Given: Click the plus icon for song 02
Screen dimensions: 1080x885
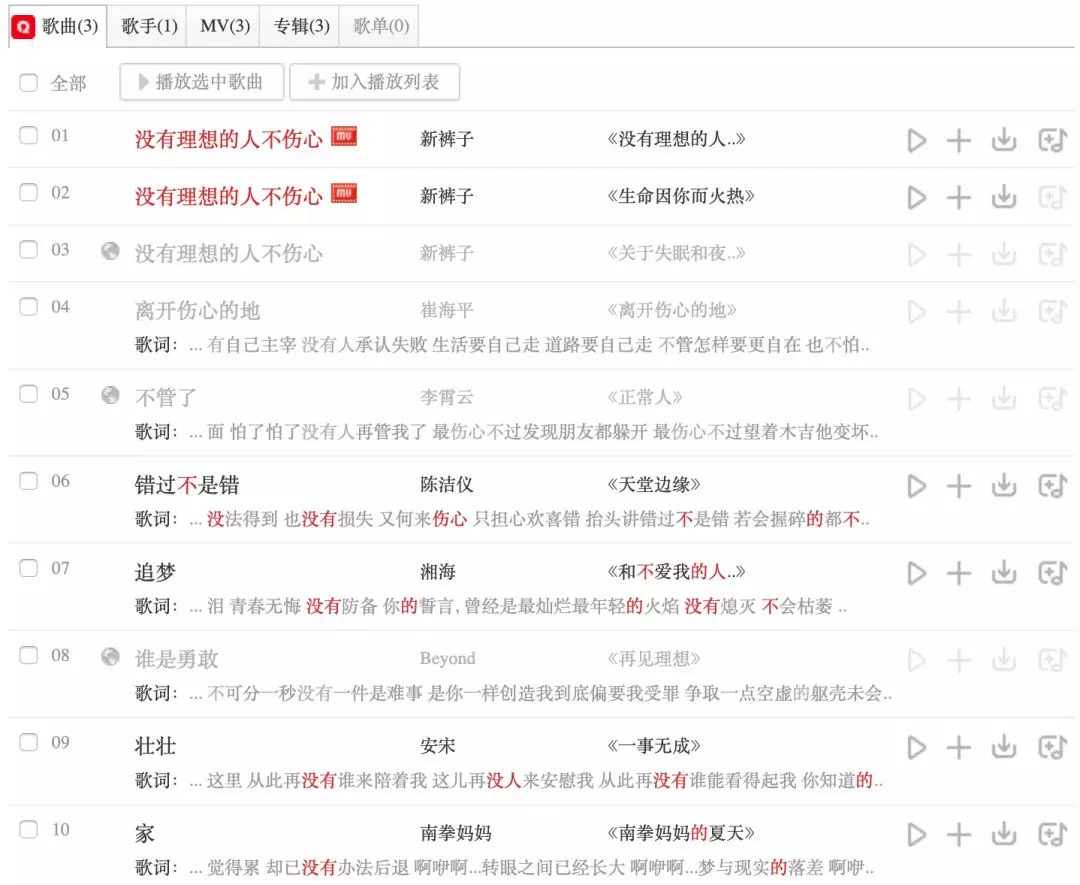Looking at the screenshot, I should point(959,198).
